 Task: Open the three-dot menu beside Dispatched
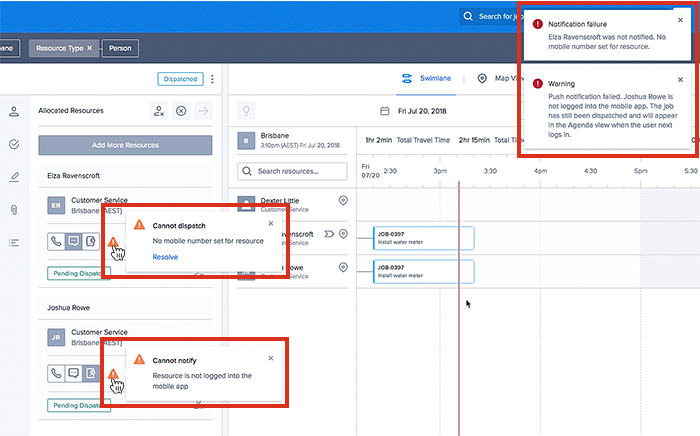pyautogui.click(x=212, y=79)
